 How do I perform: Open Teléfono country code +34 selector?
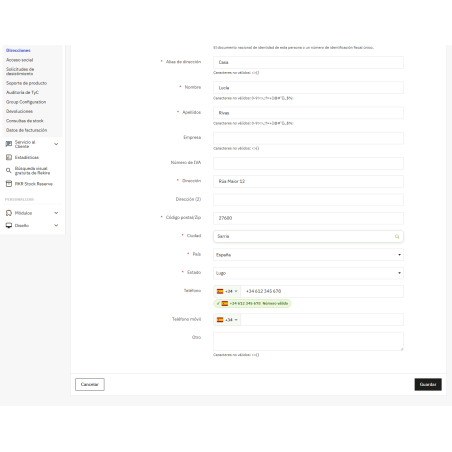[x=227, y=291]
